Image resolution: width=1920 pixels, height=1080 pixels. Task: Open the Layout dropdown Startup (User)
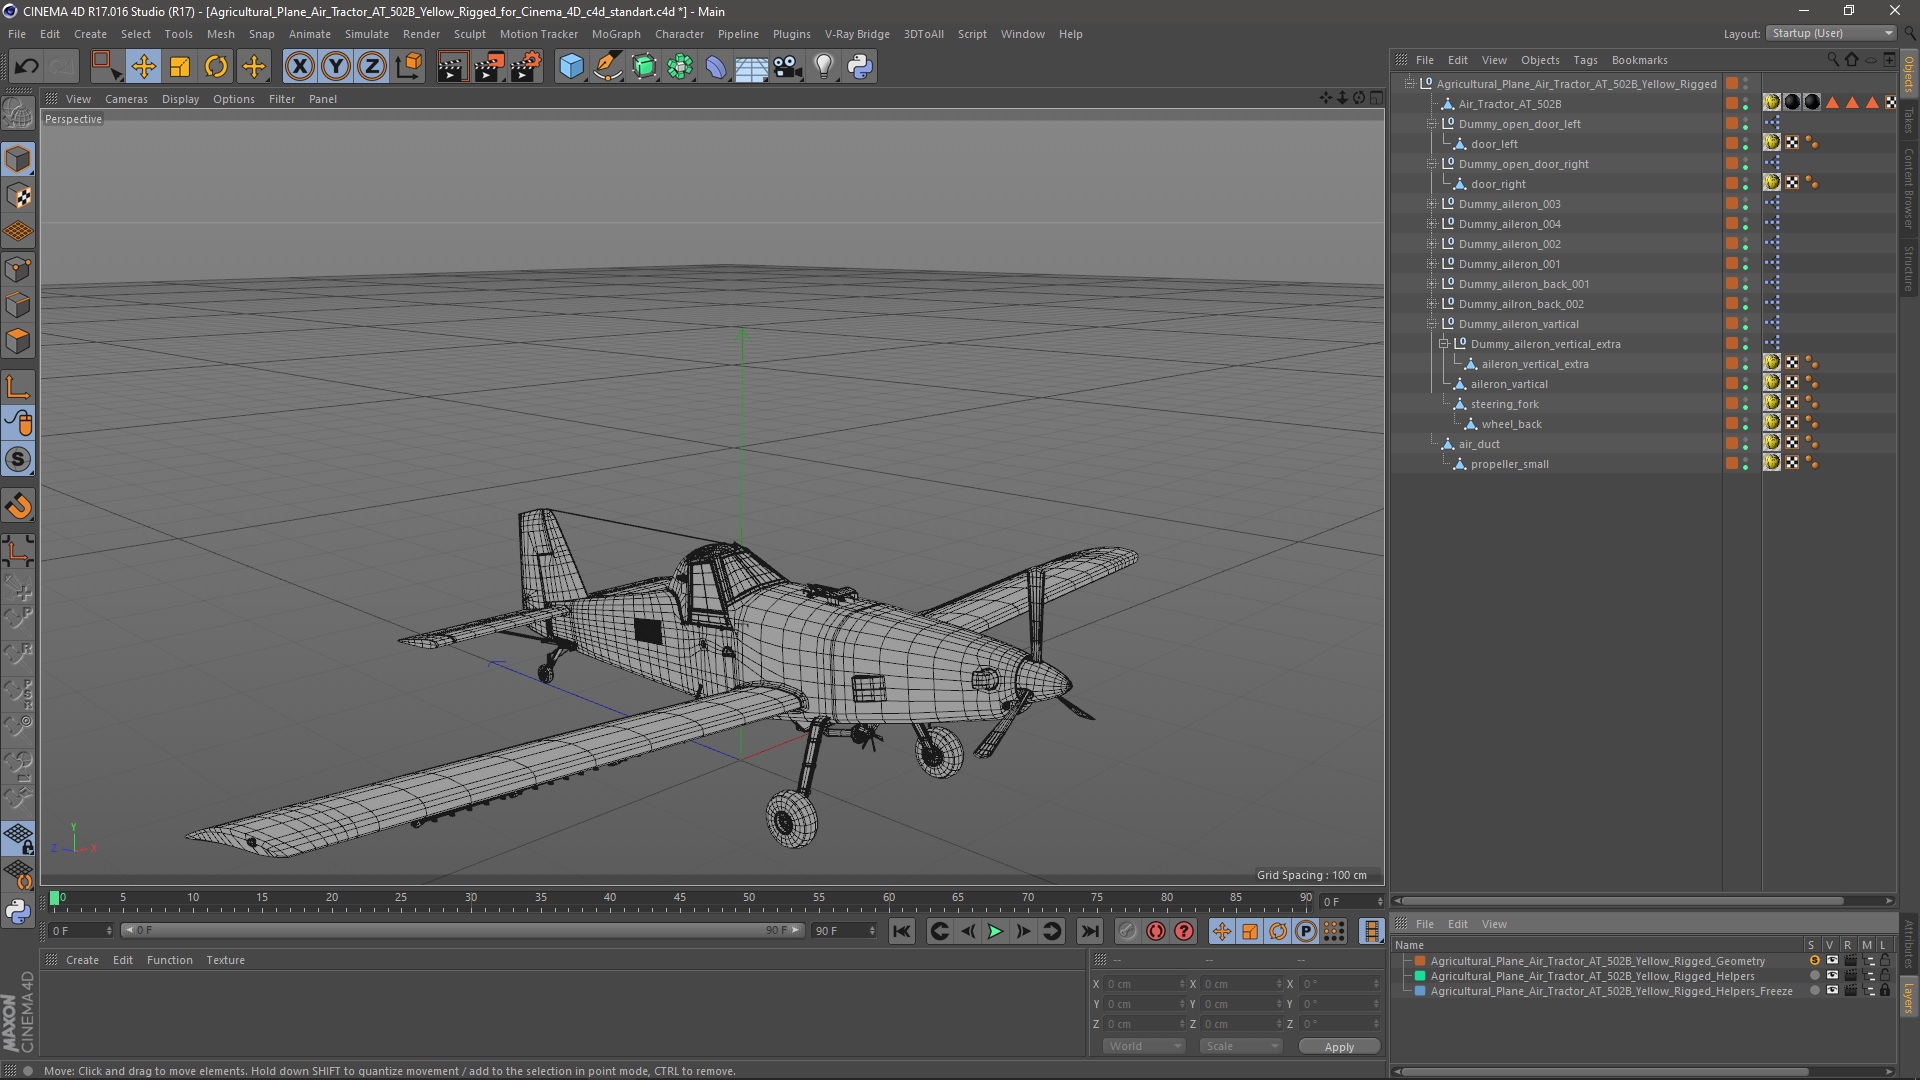[x=1831, y=33]
